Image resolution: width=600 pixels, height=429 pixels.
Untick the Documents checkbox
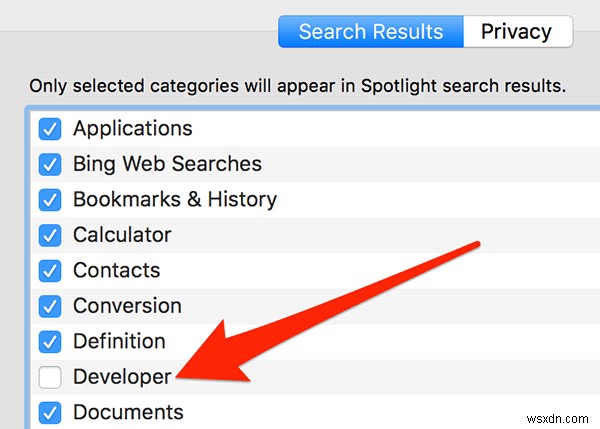click(x=50, y=412)
